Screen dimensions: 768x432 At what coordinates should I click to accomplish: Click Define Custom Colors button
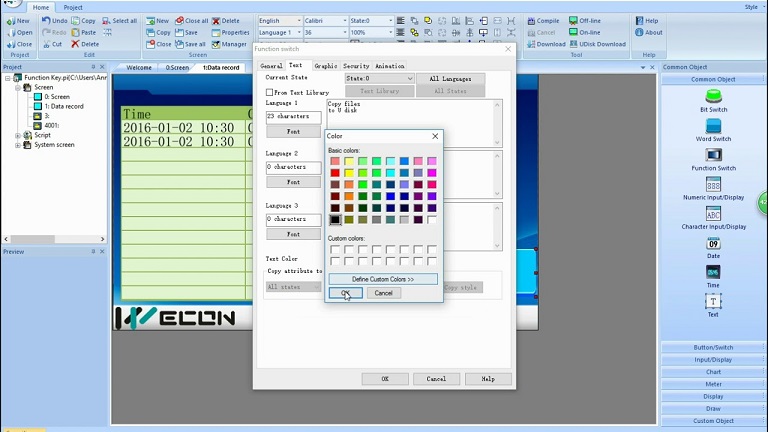[x=382, y=279]
